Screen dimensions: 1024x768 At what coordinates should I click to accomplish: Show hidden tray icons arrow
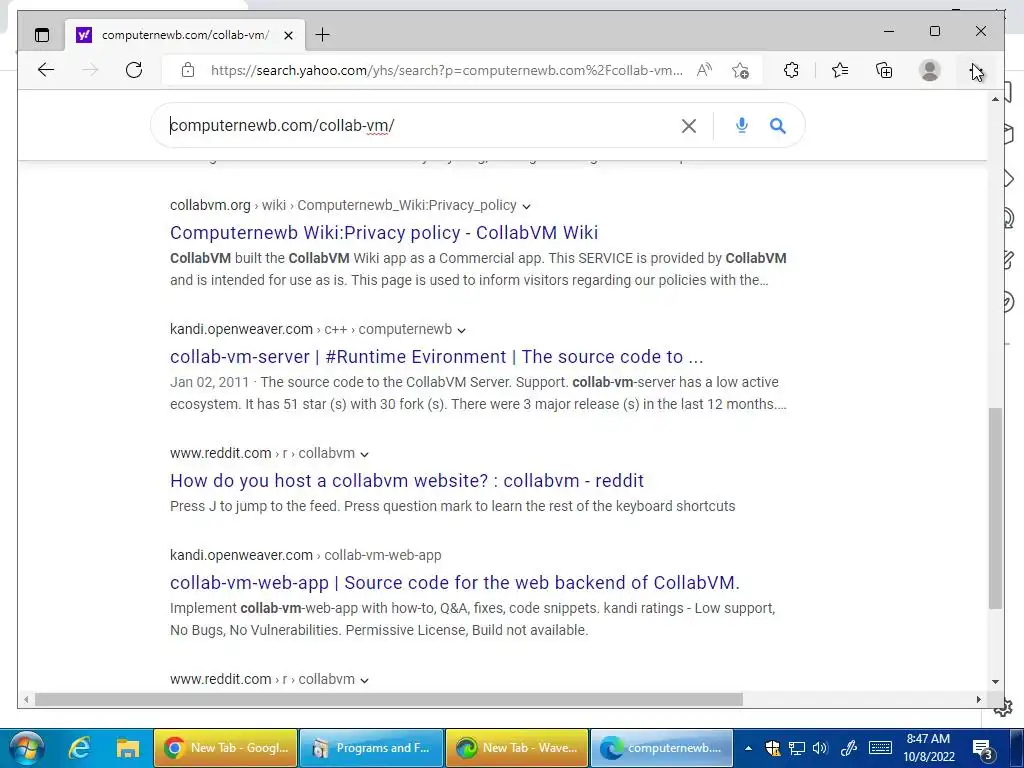point(748,748)
